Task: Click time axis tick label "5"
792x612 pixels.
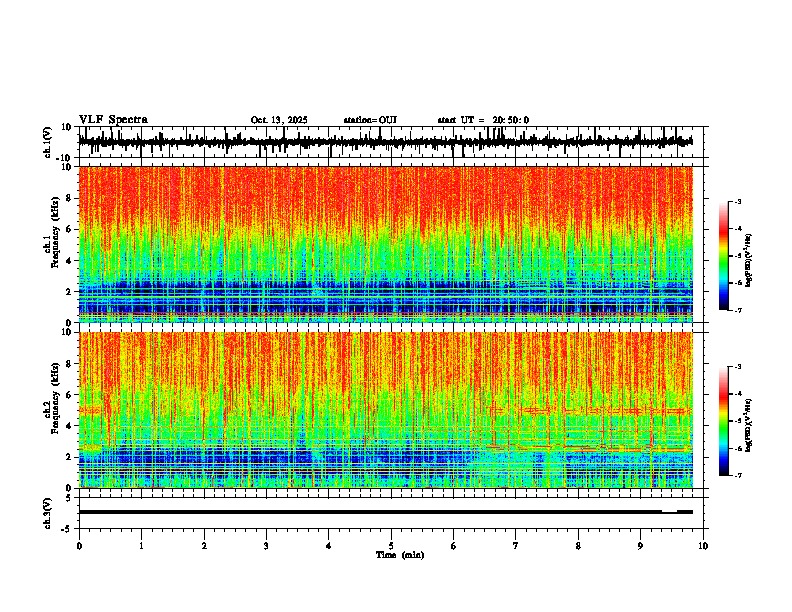Action: click(x=391, y=546)
